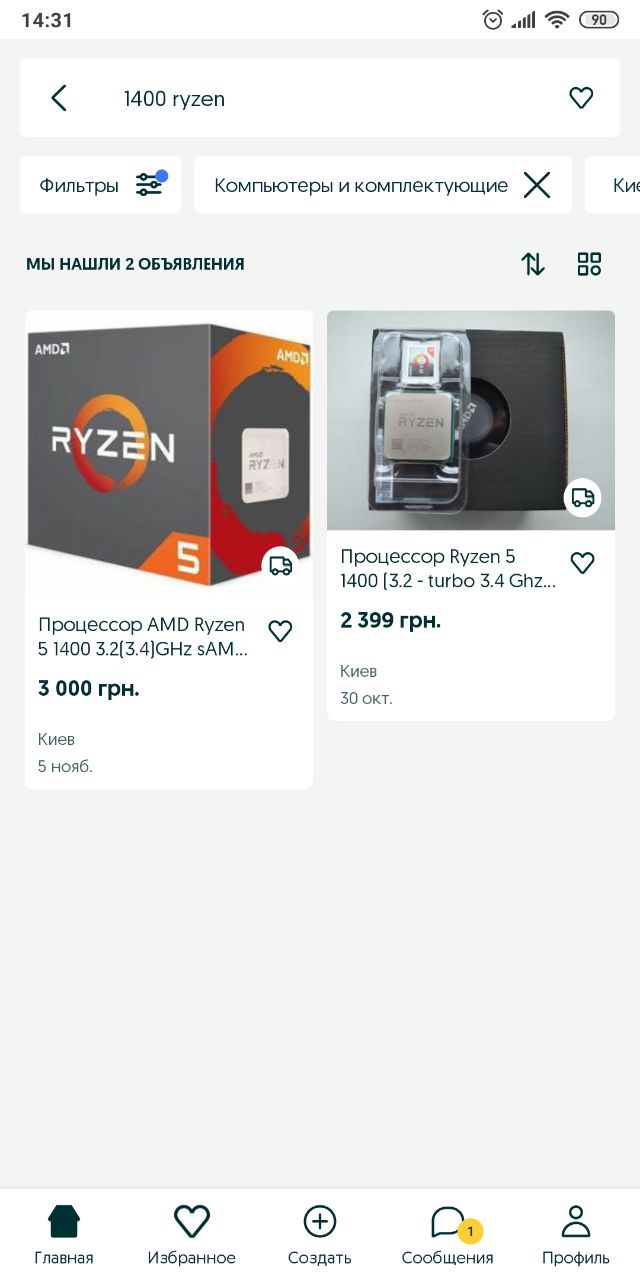Tap delivery truck badge on boxed Ryzen photo
The image size is (640, 1280).
[x=281, y=566]
